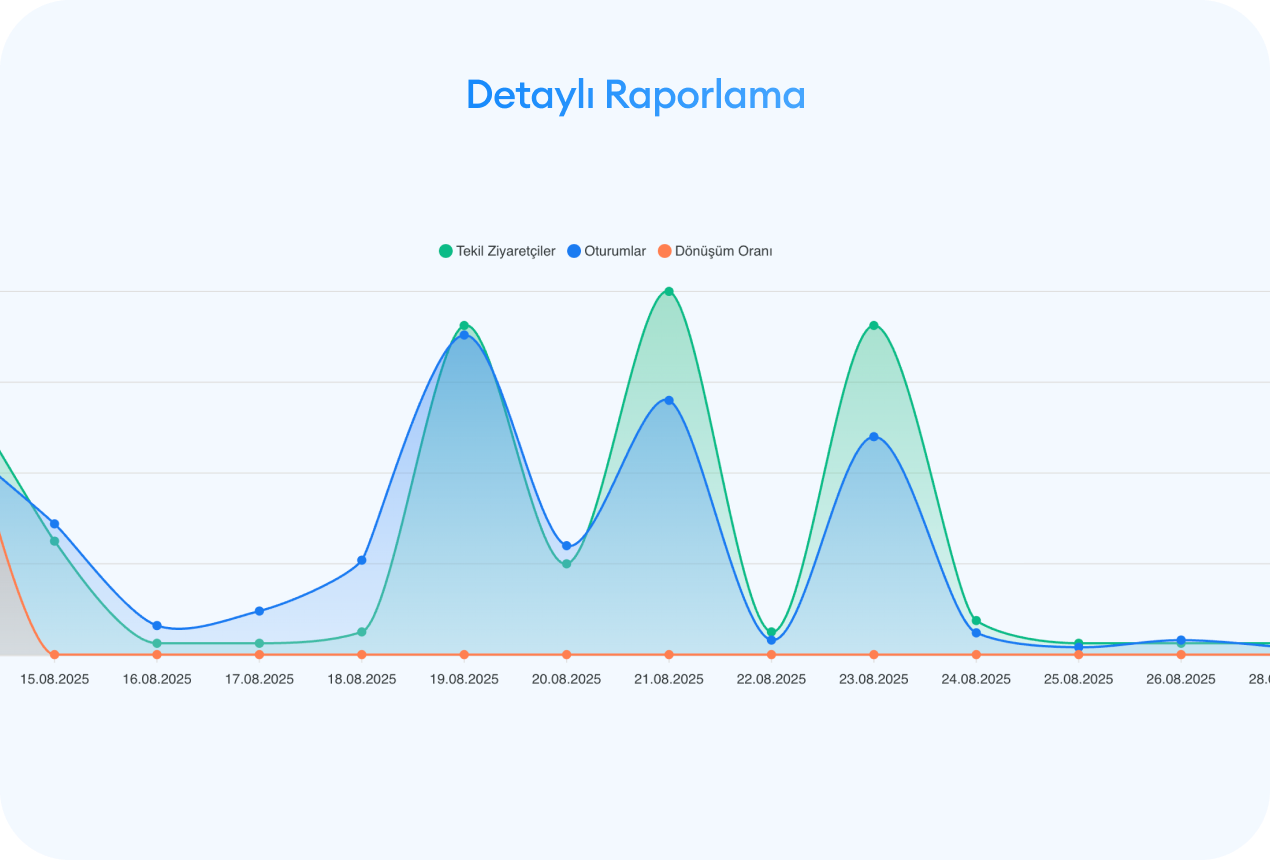Select green data point on 23.08.2025
Viewport: 1270px width, 860px height.
click(874, 325)
